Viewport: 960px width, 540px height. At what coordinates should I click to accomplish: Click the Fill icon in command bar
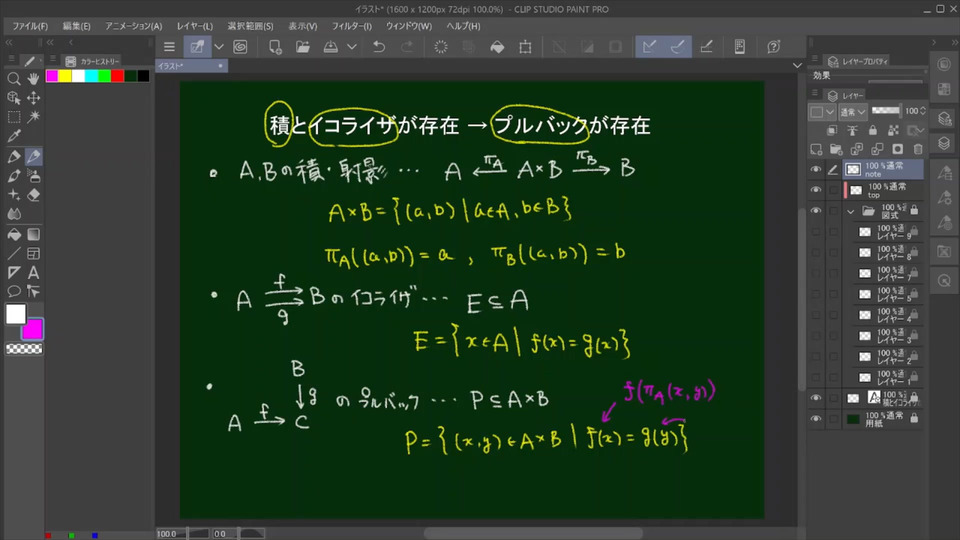coord(497,47)
